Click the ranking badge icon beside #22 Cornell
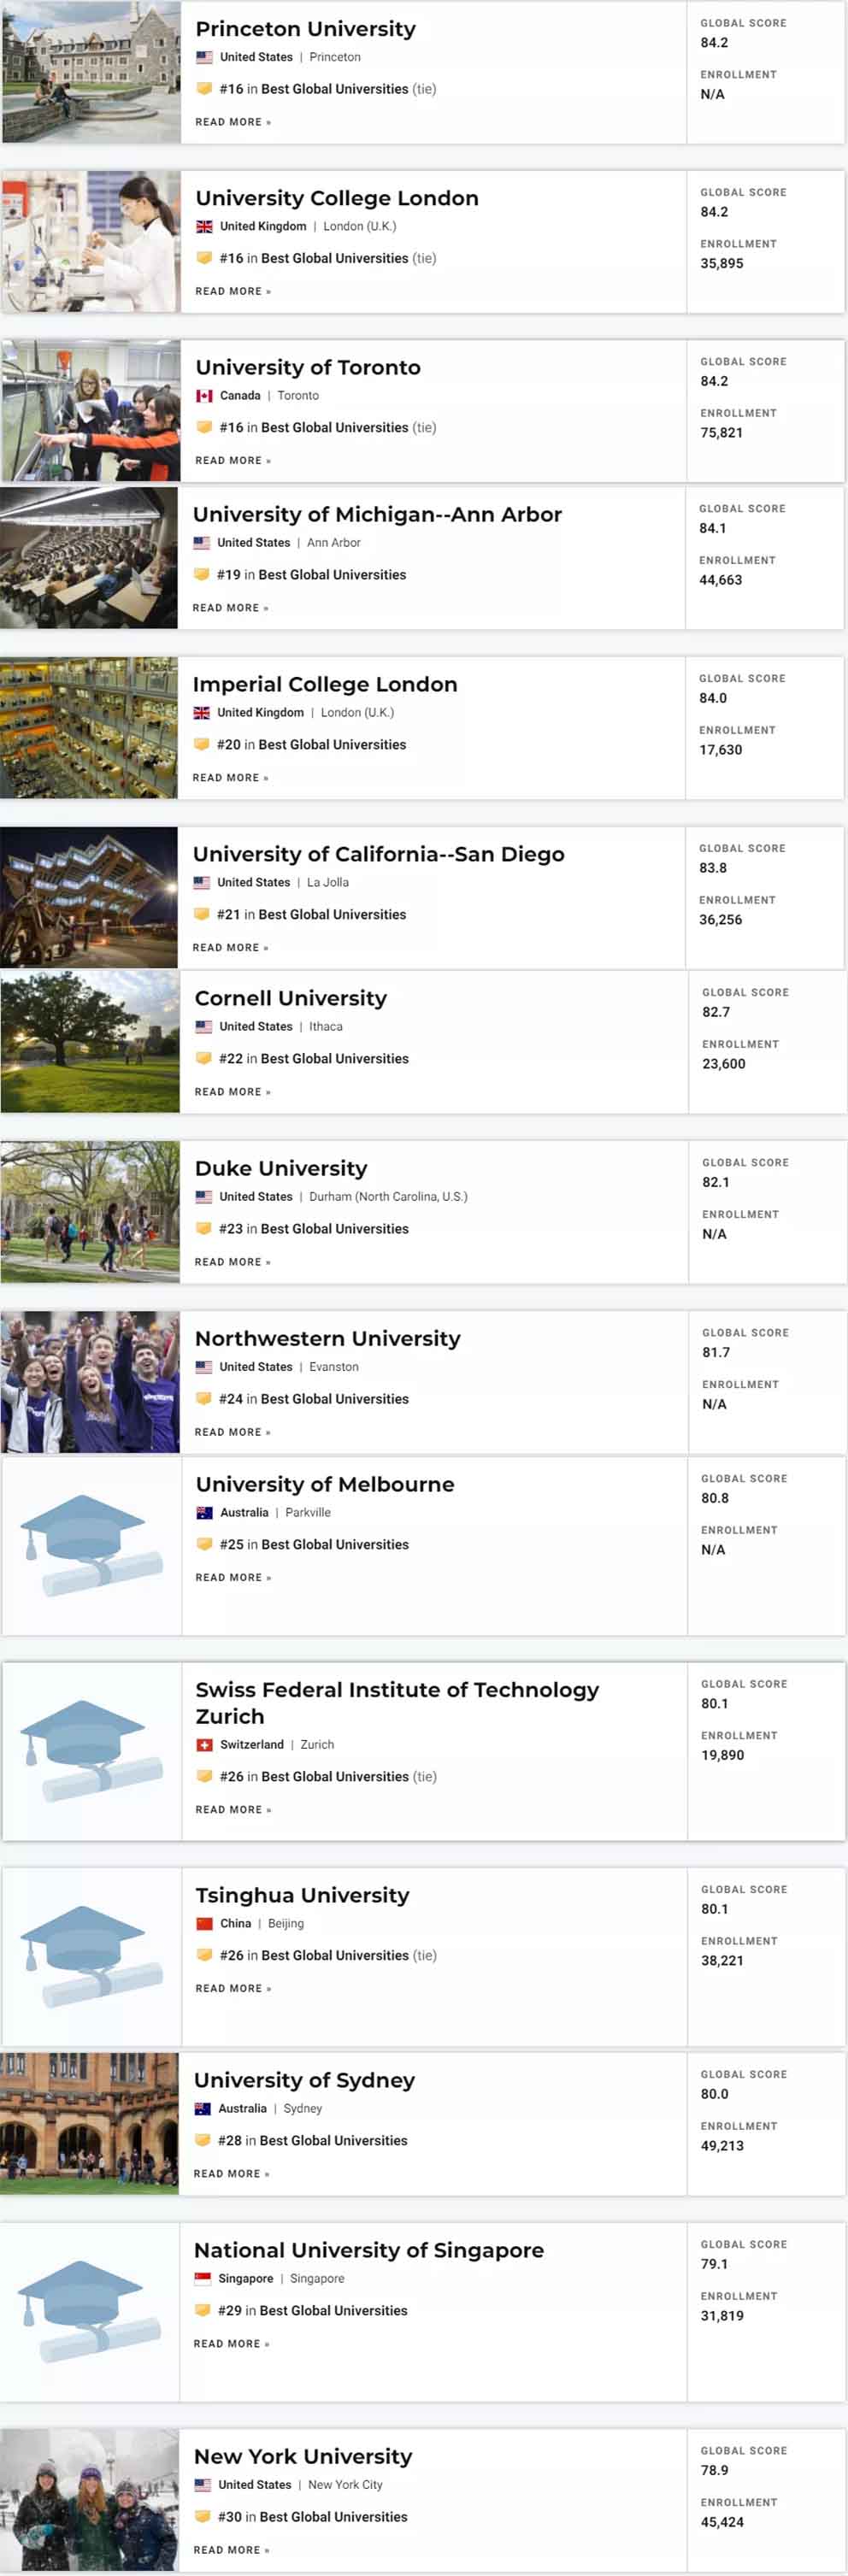The width and height of the screenshot is (848, 2576). (x=204, y=1058)
